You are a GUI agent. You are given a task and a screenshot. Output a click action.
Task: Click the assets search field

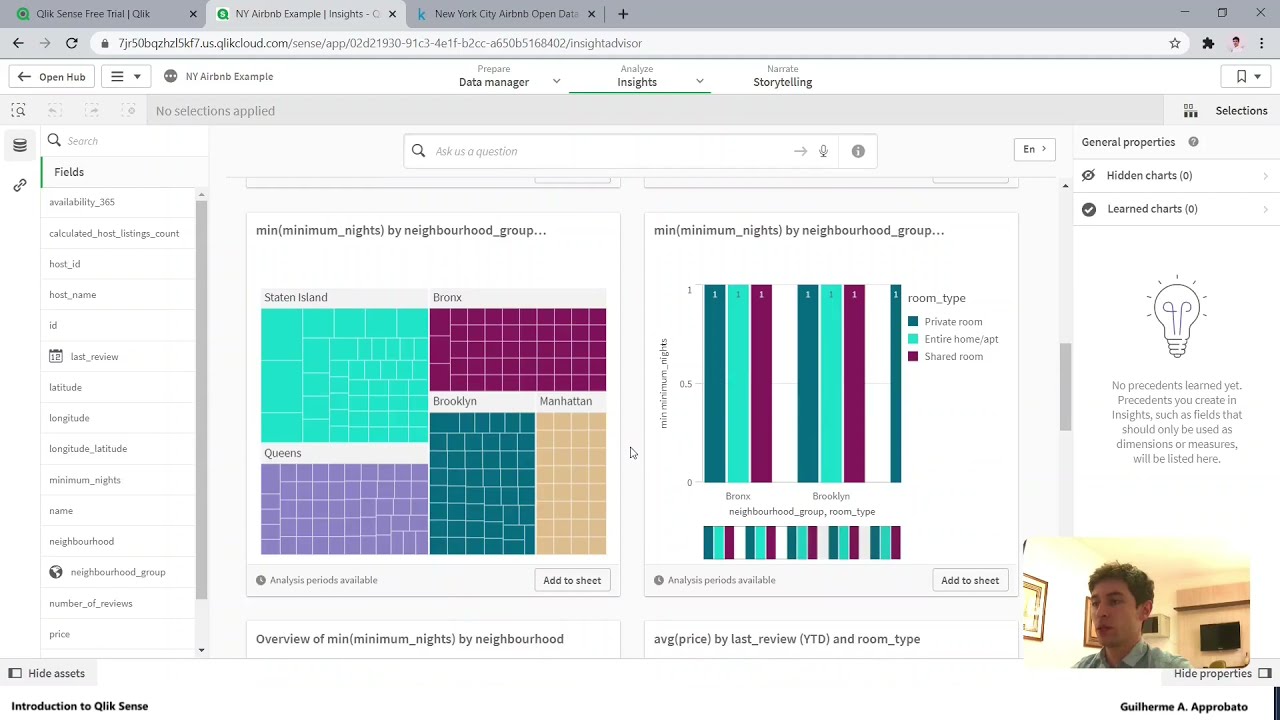tap(125, 141)
